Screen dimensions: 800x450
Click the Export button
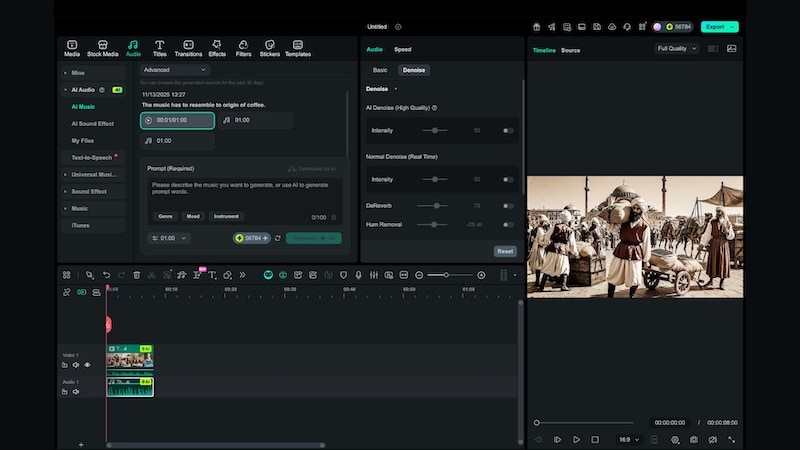[x=719, y=27]
